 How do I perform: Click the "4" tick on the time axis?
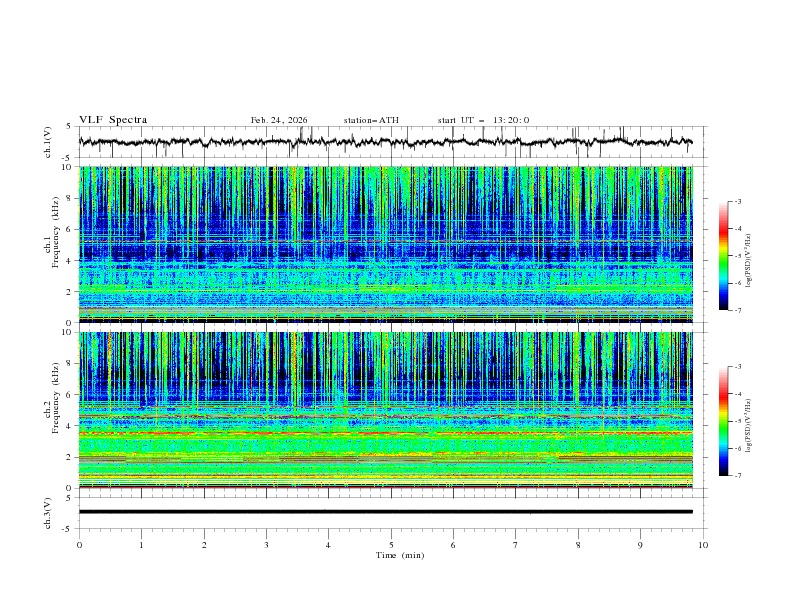328,545
